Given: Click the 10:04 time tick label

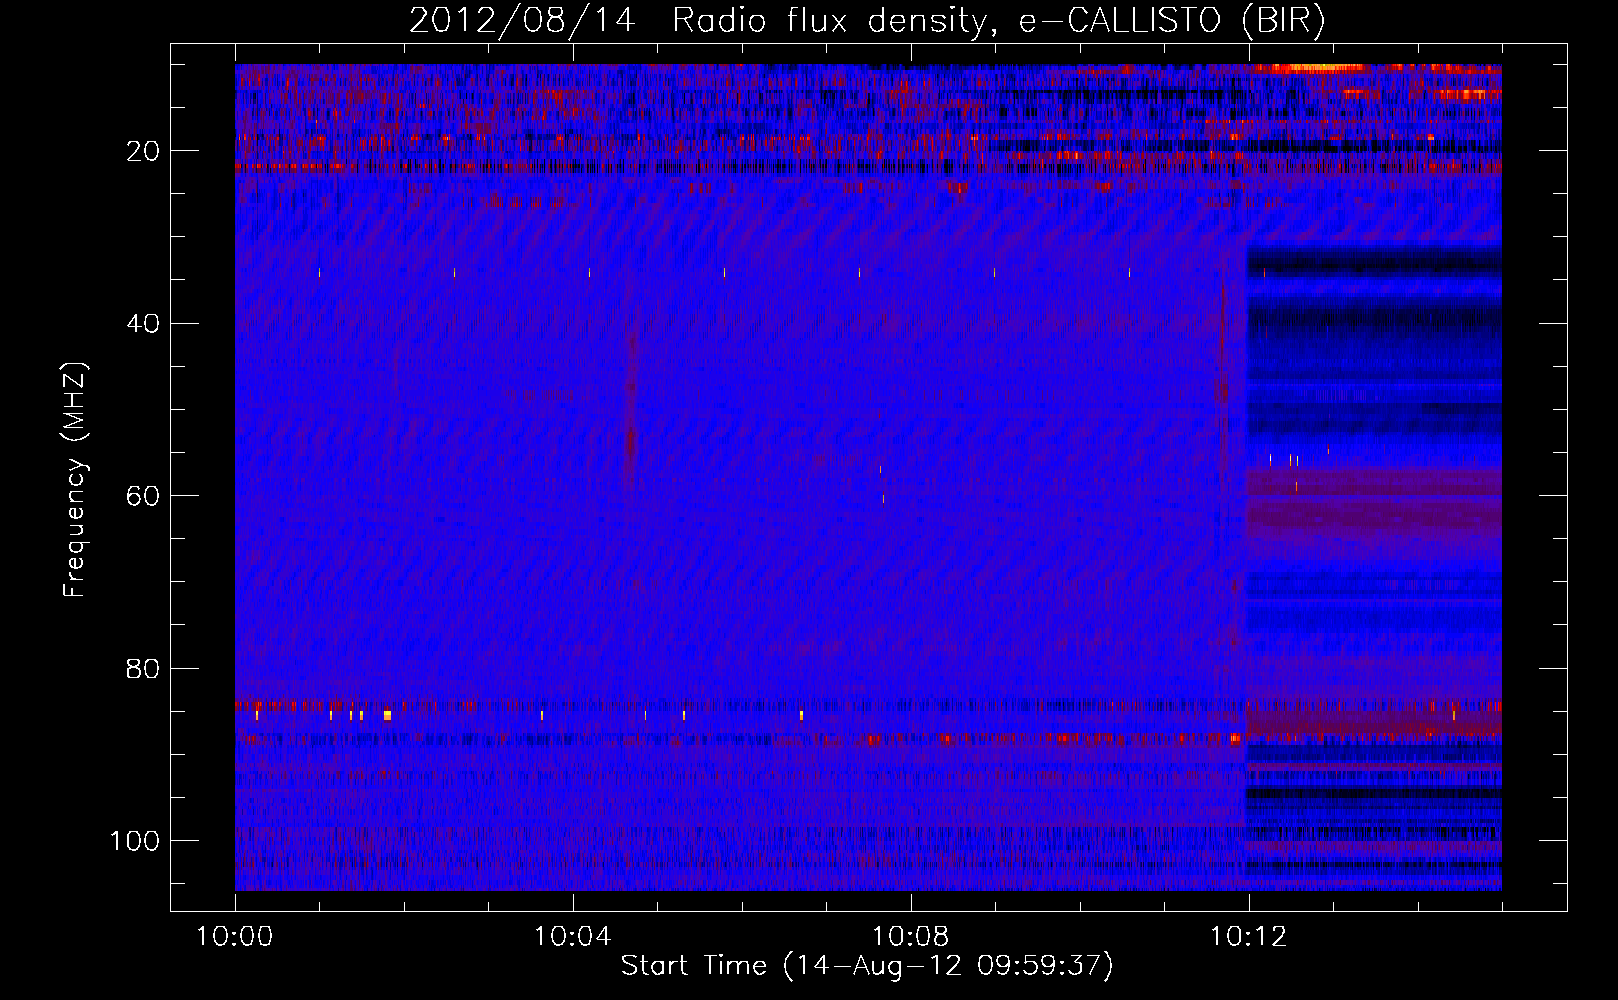Looking at the screenshot, I should (x=573, y=937).
